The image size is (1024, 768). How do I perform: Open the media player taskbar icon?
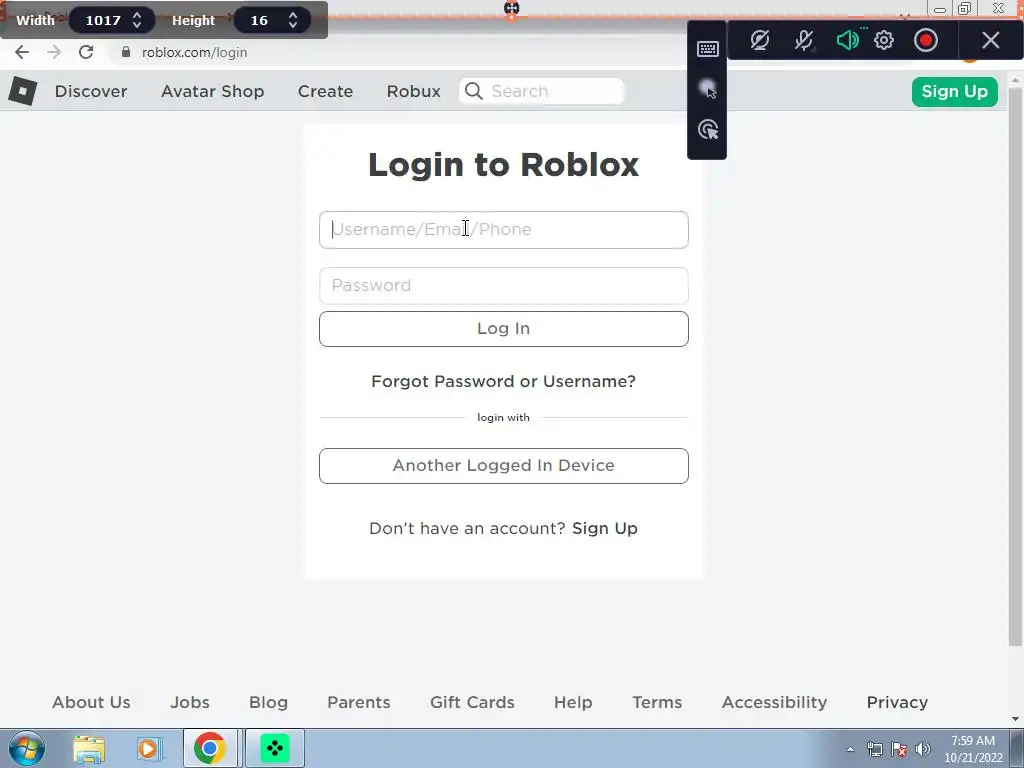tap(148, 748)
